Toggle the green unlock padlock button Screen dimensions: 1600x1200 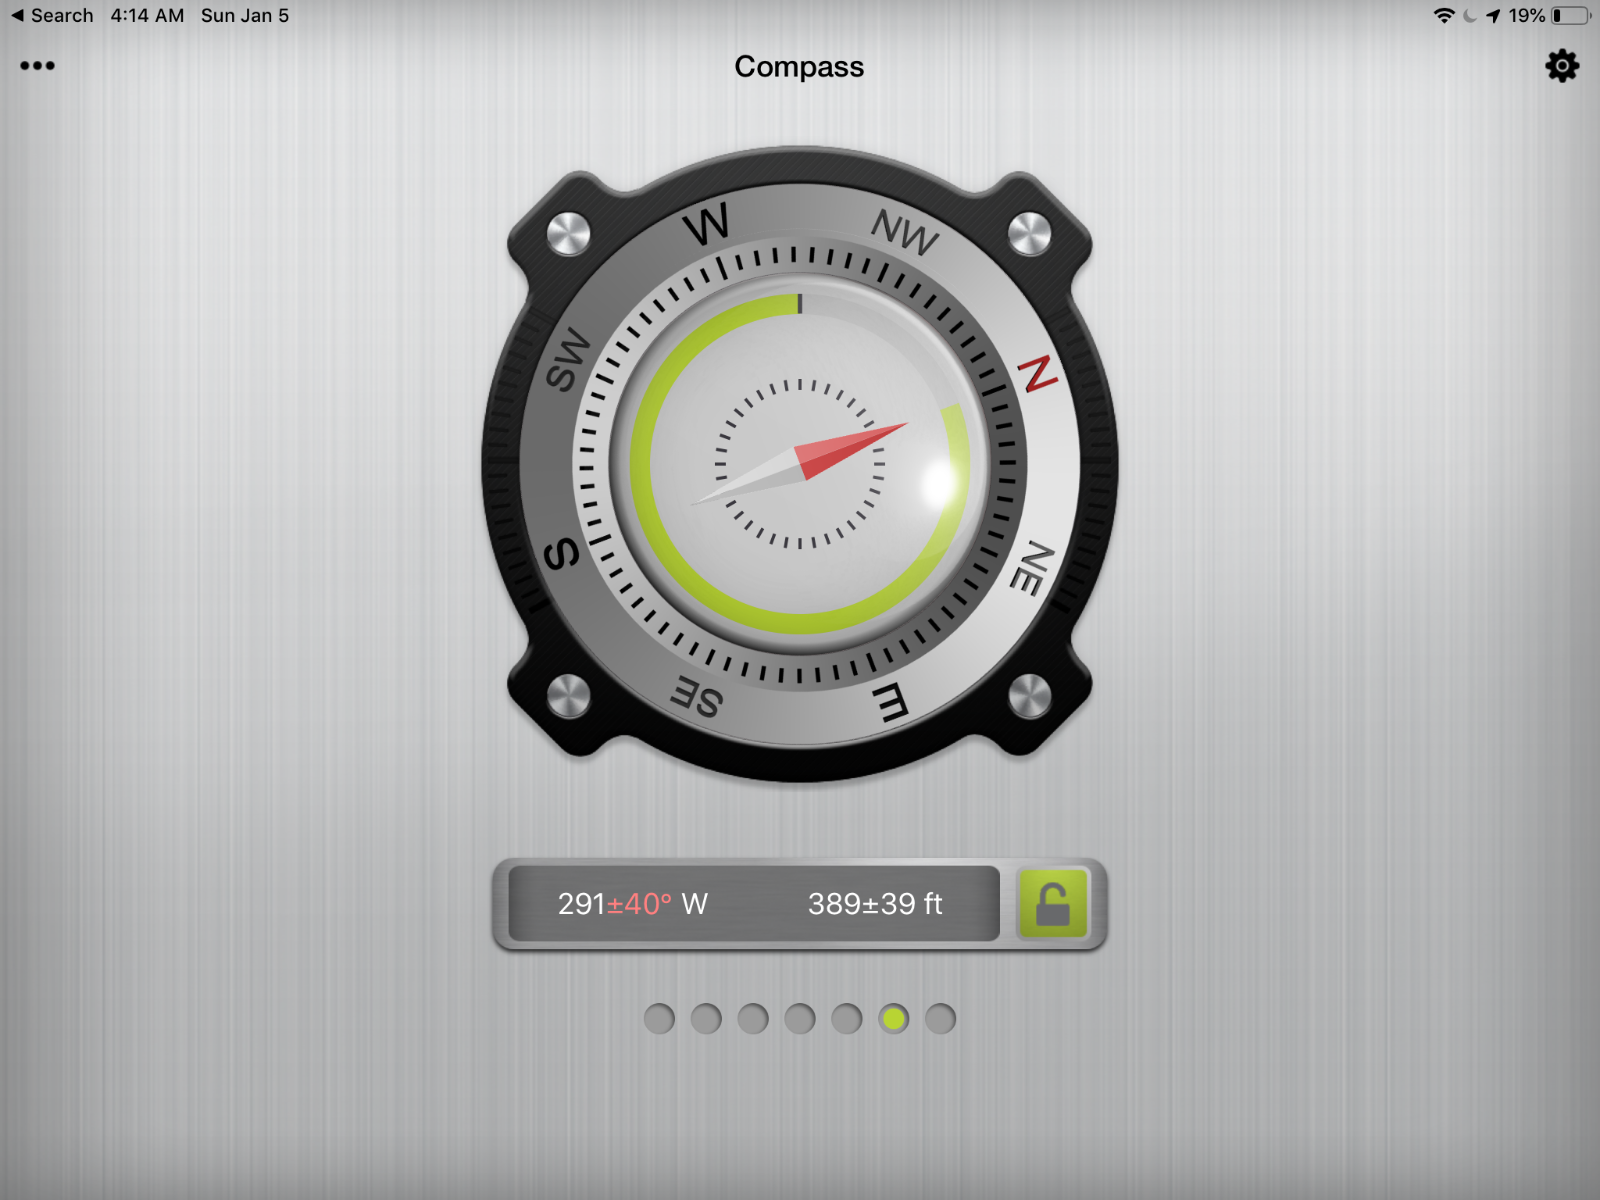pyautogui.click(x=1052, y=904)
